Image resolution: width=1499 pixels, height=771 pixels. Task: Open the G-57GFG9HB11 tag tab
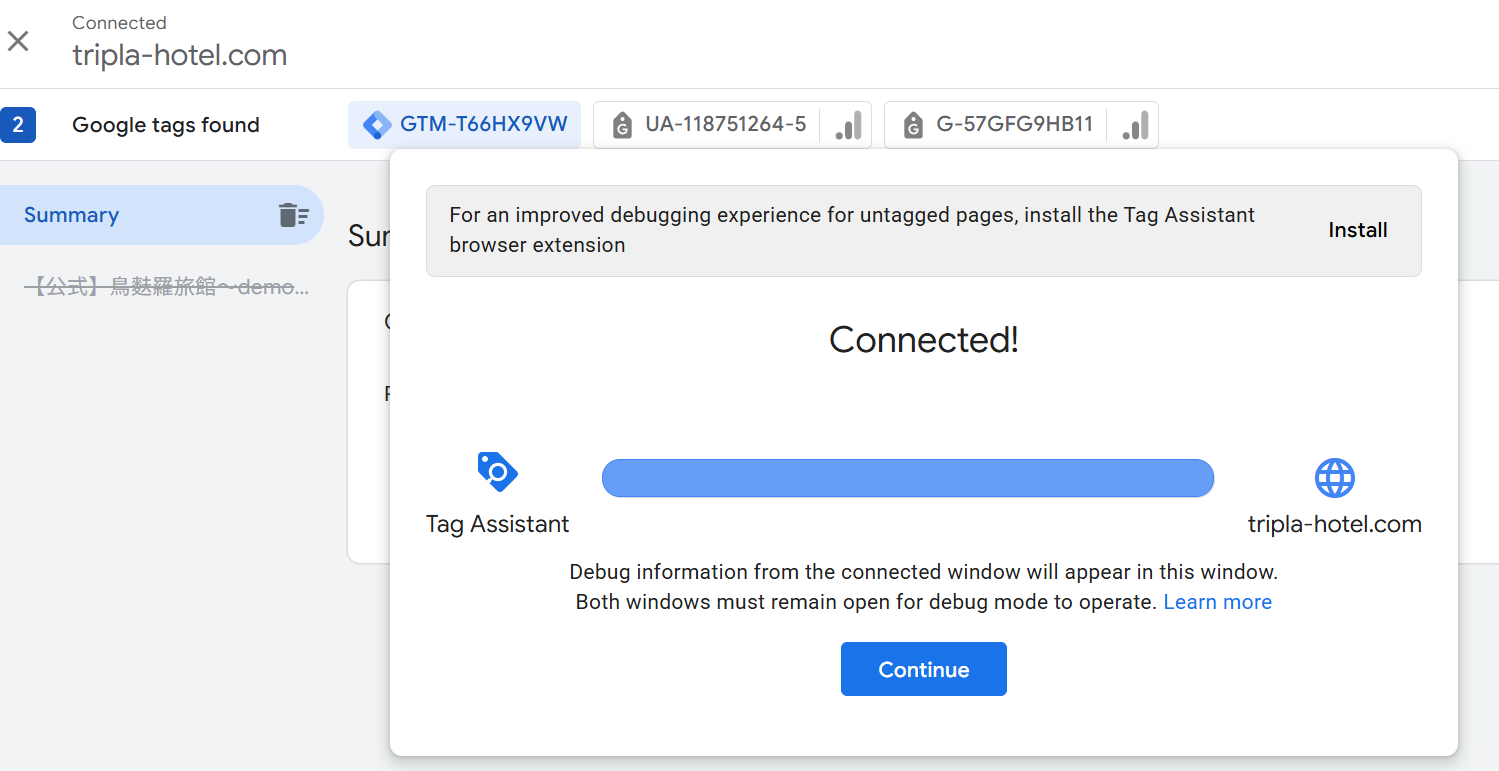click(1000, 125)
